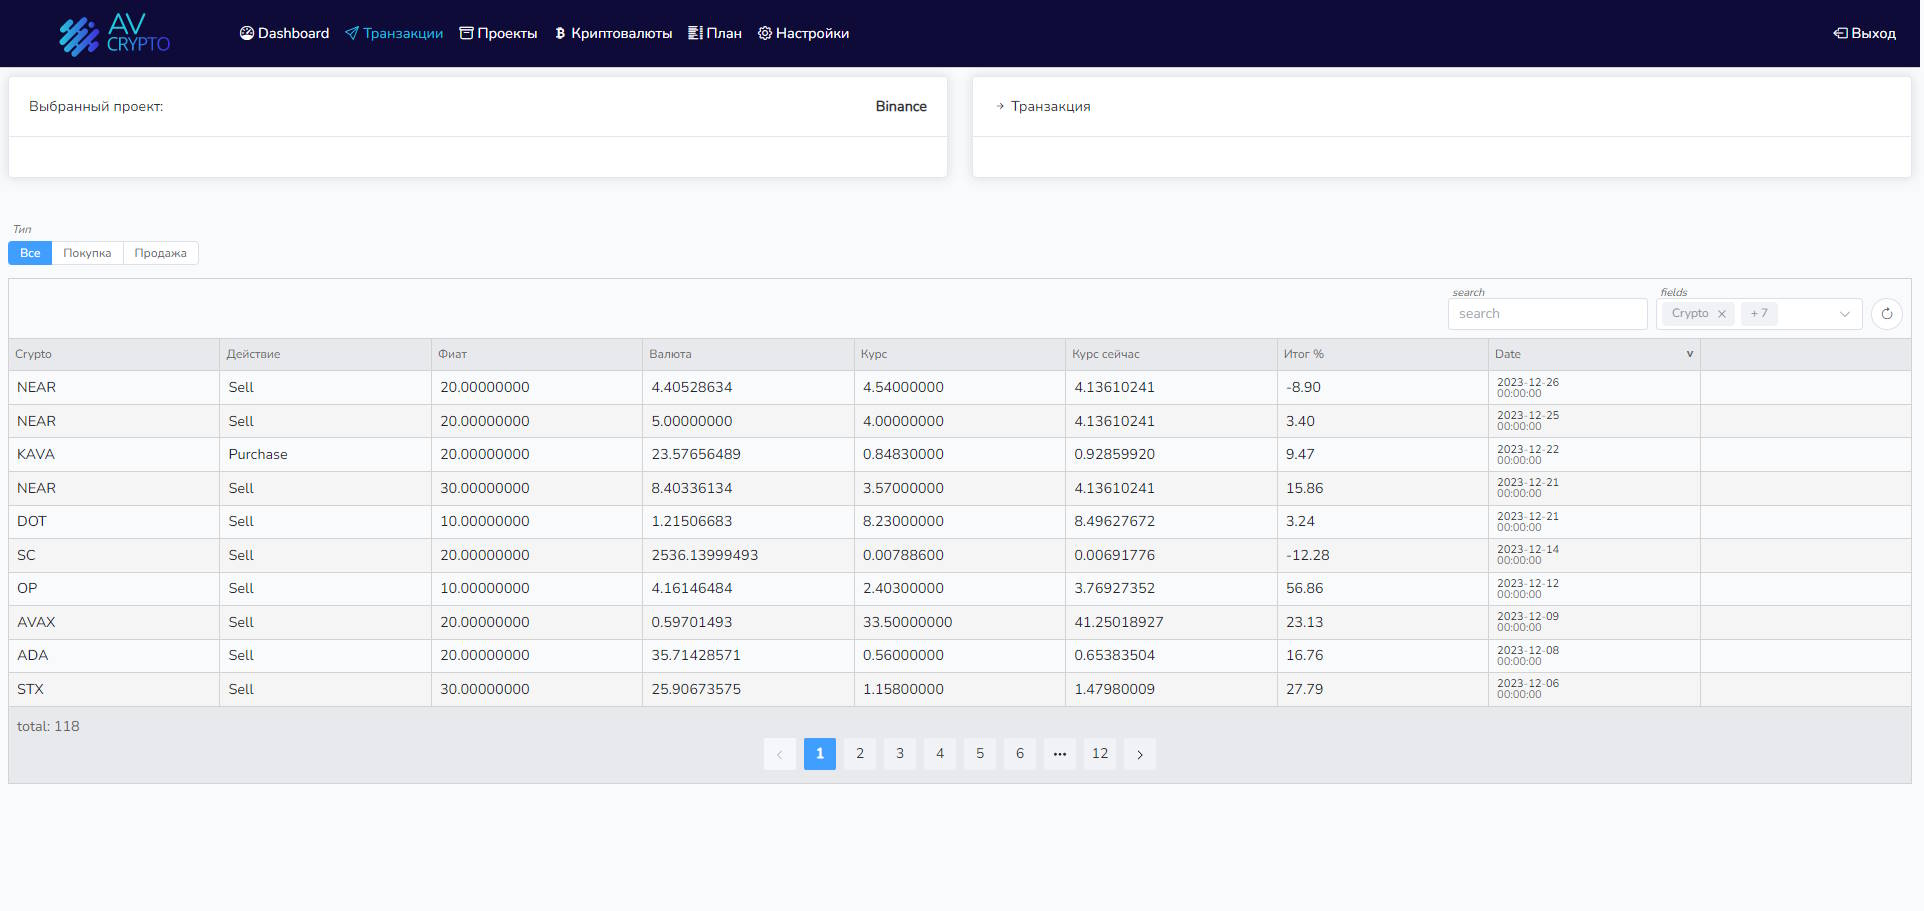Image resolution: width=1924 pixels, height=911 pixels.
Task: Click the Date column sort arrow
Action: 1689,354
